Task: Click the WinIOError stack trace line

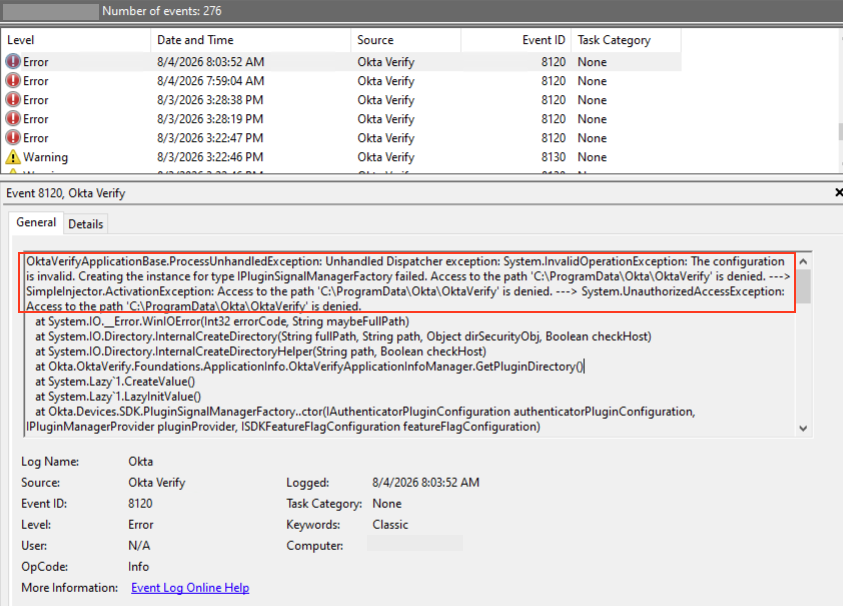Action: 222,322
